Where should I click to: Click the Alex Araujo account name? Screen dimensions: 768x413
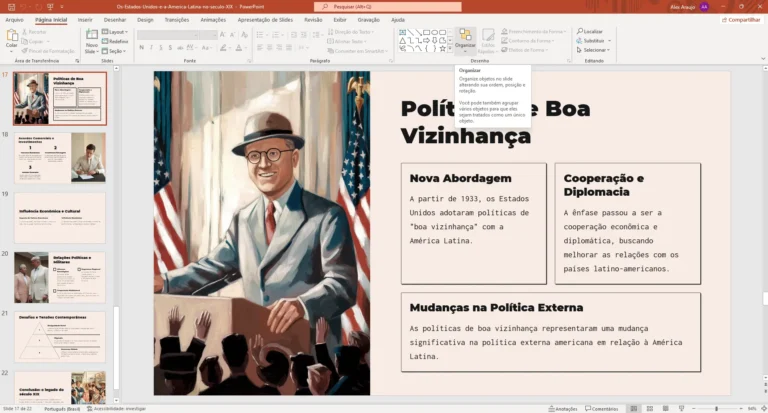click(x=682, y=7)
